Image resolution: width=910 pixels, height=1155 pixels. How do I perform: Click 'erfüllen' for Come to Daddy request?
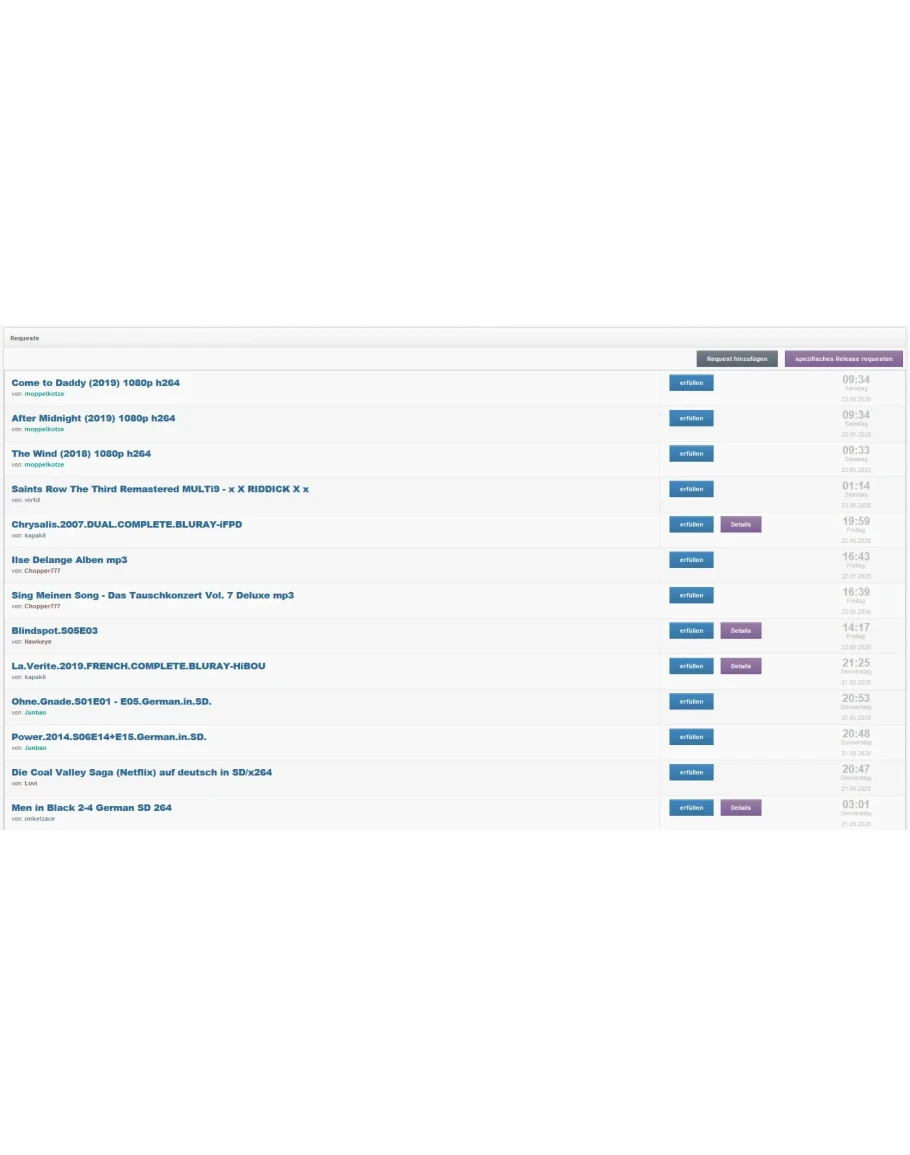(691, 383)
